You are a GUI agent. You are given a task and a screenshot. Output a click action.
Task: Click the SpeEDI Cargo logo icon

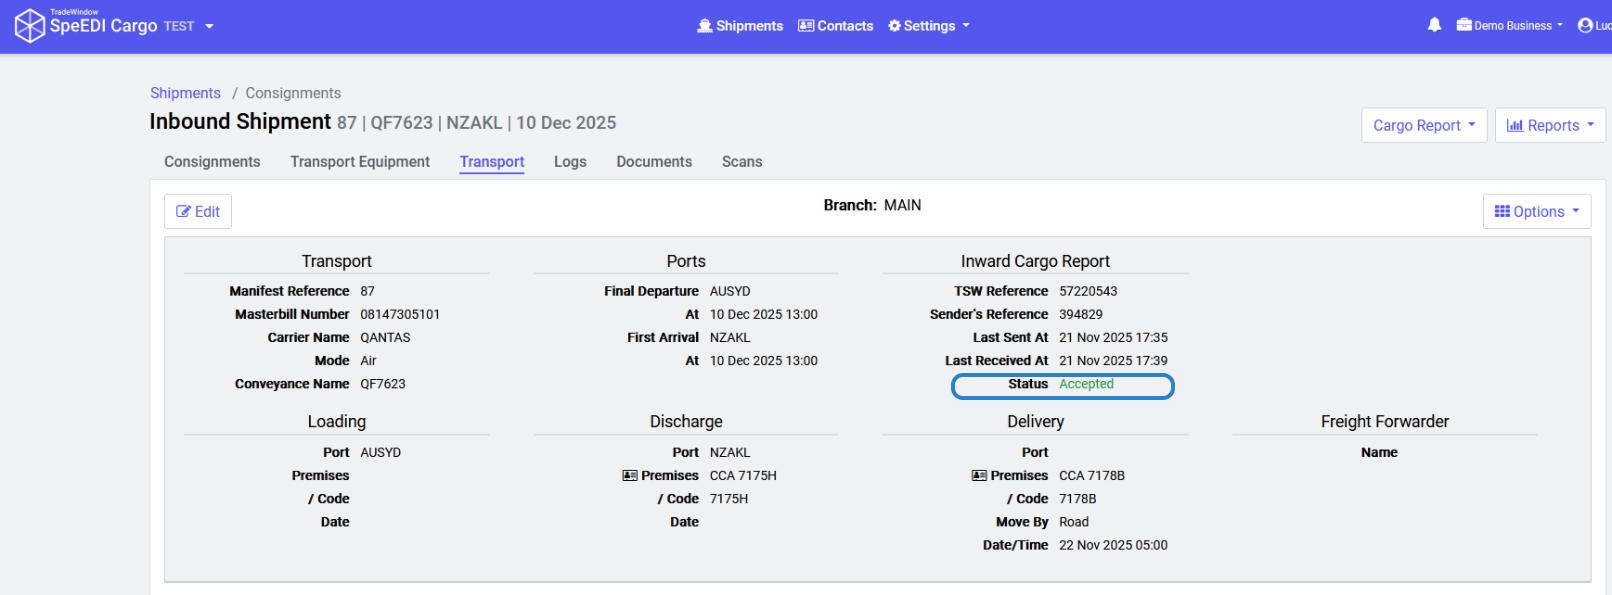coord(29,25)
